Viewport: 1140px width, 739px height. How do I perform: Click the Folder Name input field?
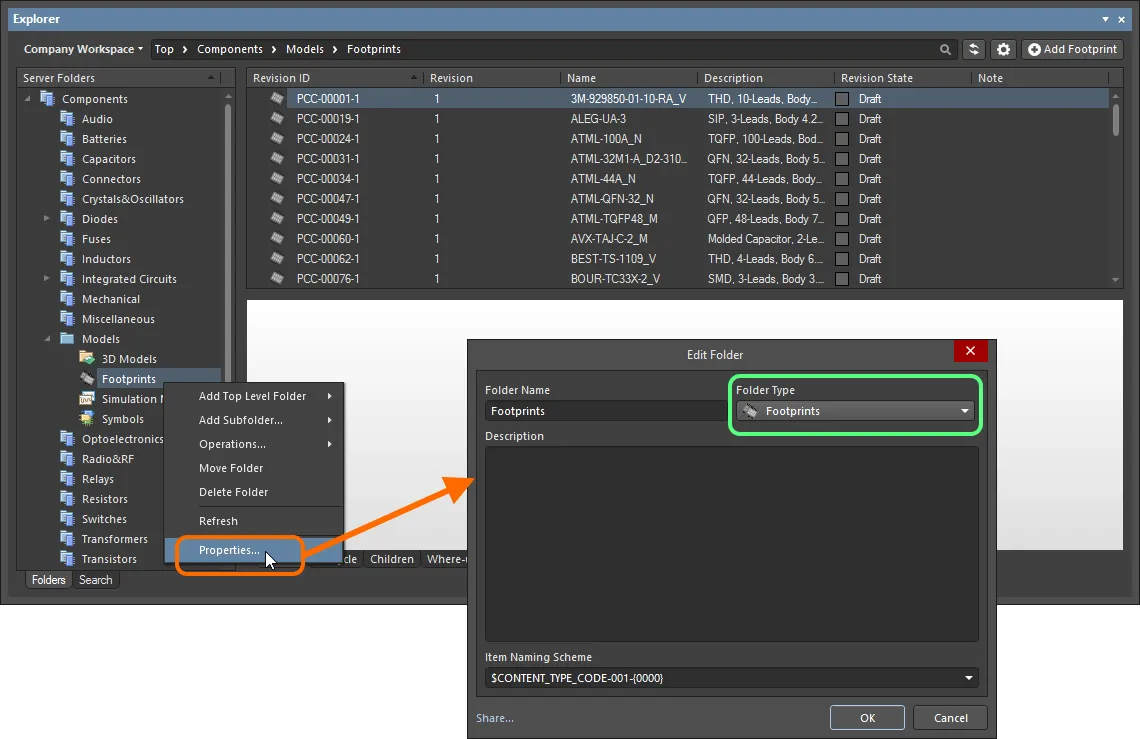pyautogui.click(x=605, y=411)
